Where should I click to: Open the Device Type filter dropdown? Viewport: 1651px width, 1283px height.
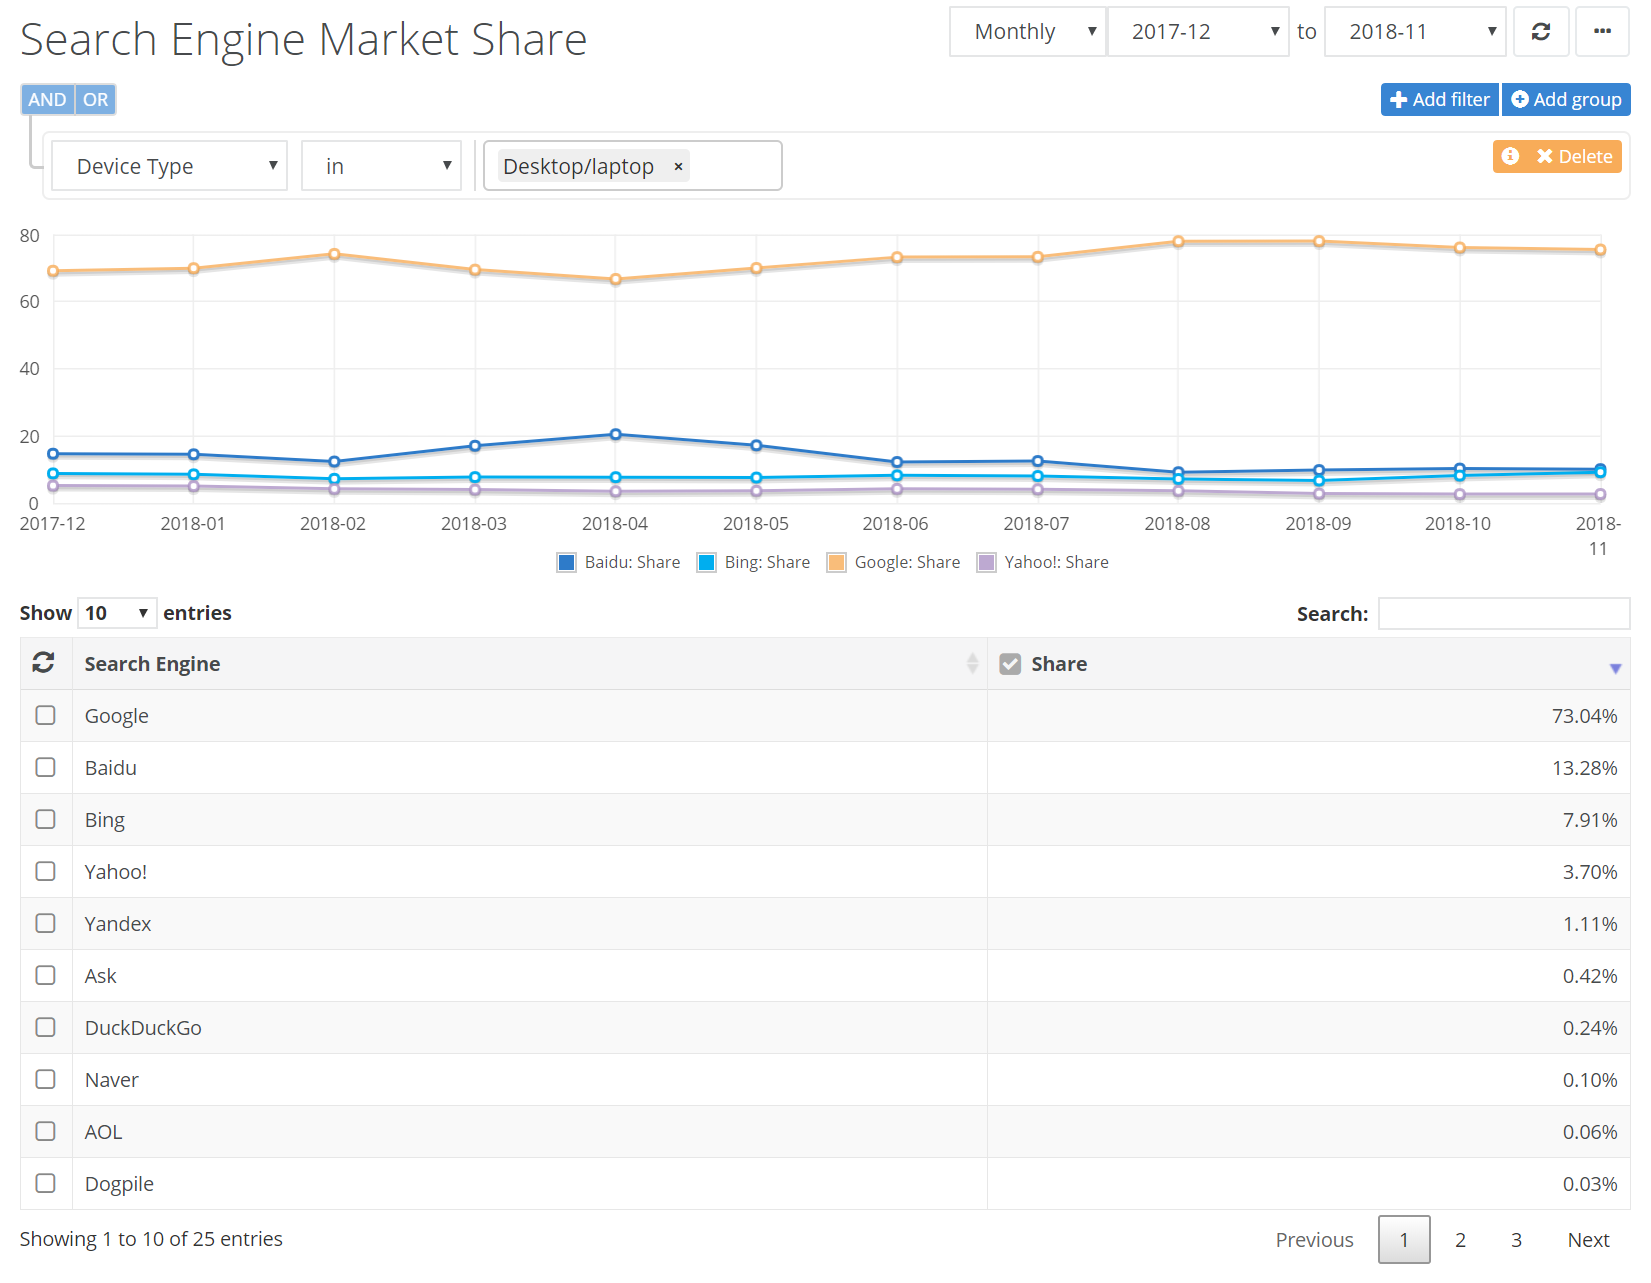pos(169,166)
